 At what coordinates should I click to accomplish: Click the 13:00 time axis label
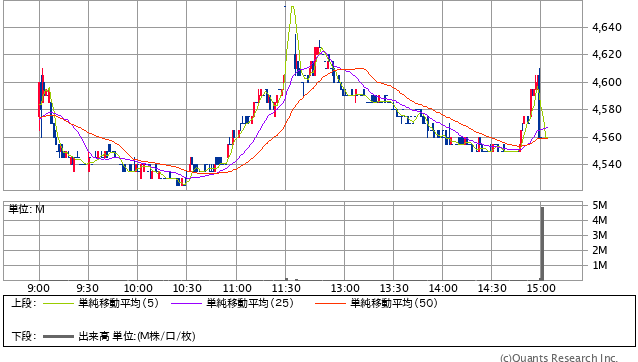[345, 288]
